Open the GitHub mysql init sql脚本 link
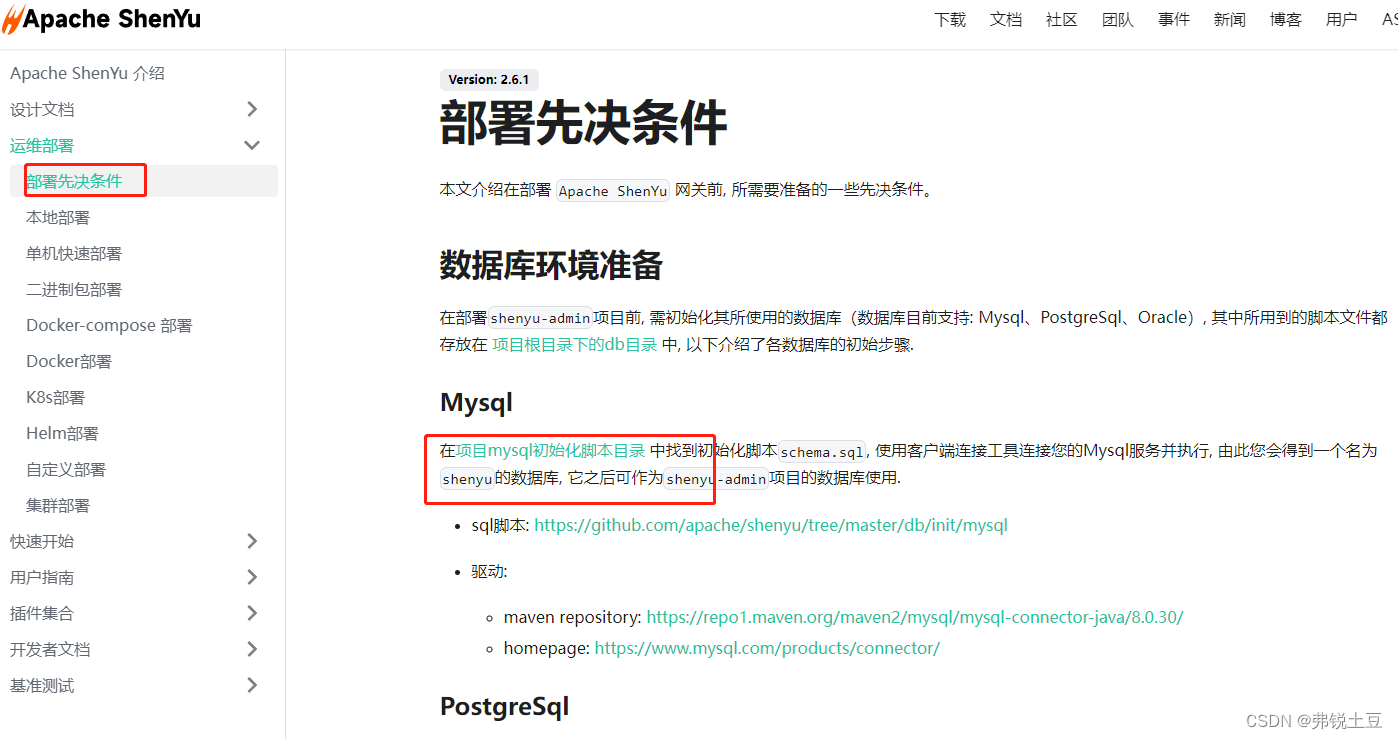Image resolution: width=1398 pixels, height=739 pixels. 770,524
